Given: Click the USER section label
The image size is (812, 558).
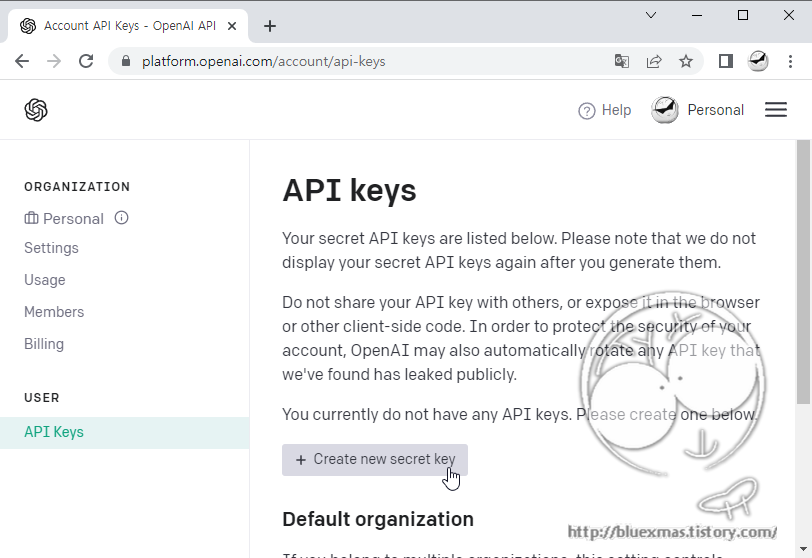Looking at the screenshot, I should 42,398.
